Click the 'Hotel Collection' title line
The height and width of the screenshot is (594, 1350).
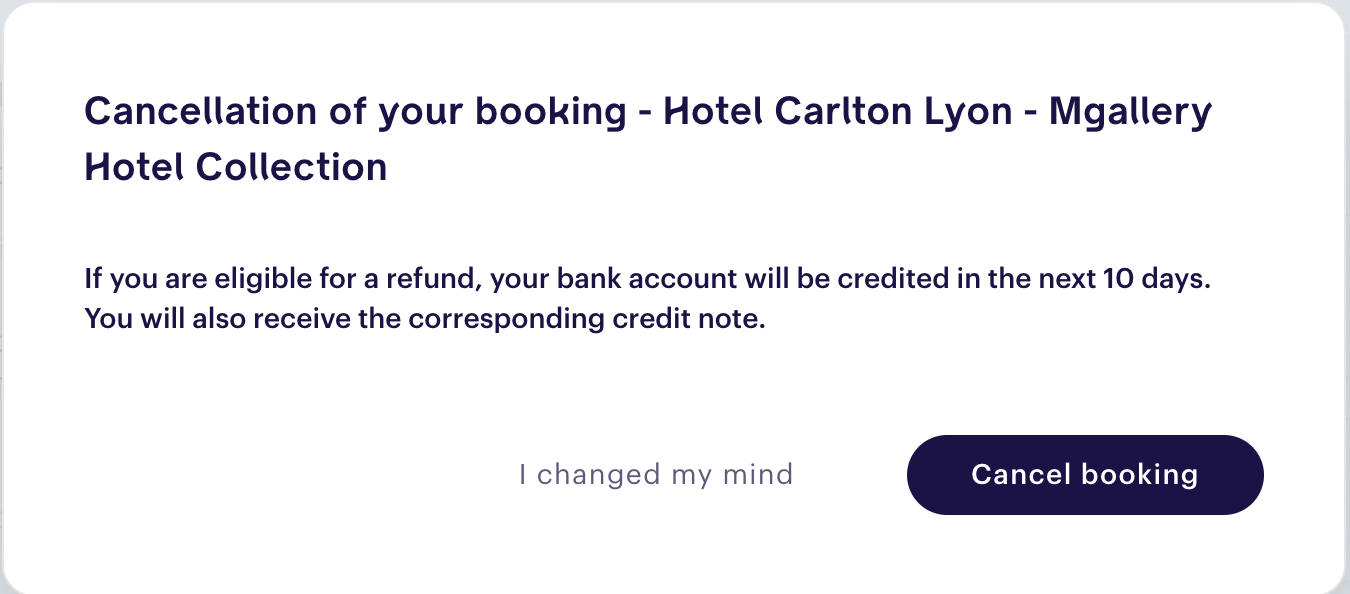[x=236, y=167]
